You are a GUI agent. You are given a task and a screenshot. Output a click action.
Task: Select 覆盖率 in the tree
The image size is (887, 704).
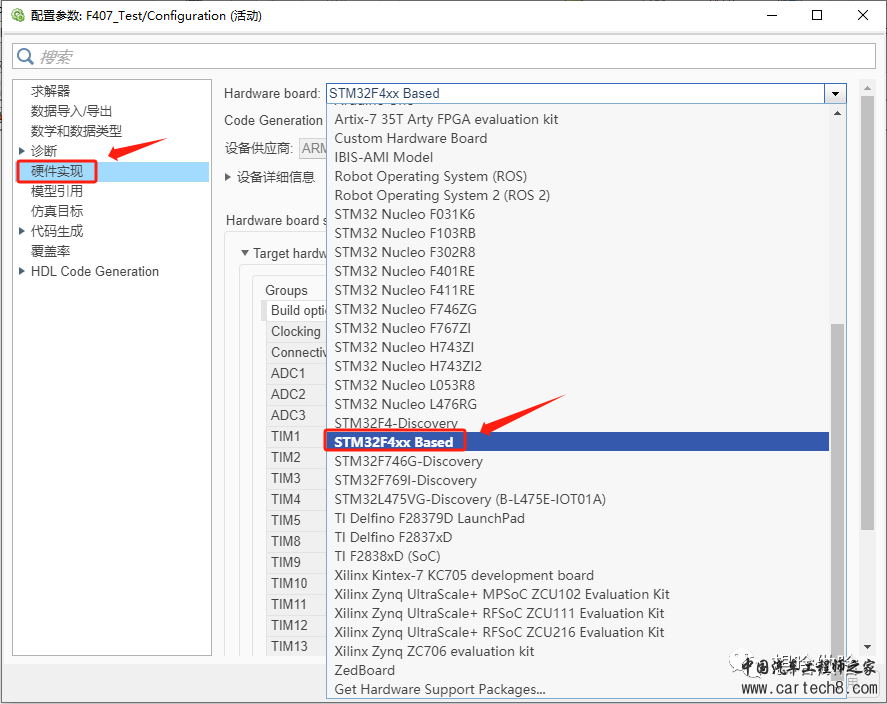(50, 251)
